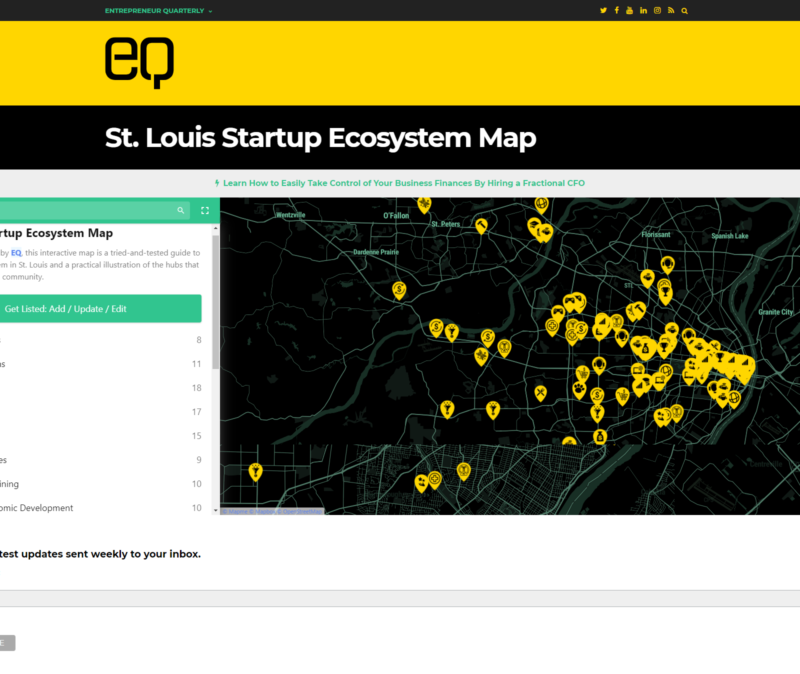Select the paw print map marker
Image resolution: width=800 pixels, height=674 pixels.
[579, 390]
